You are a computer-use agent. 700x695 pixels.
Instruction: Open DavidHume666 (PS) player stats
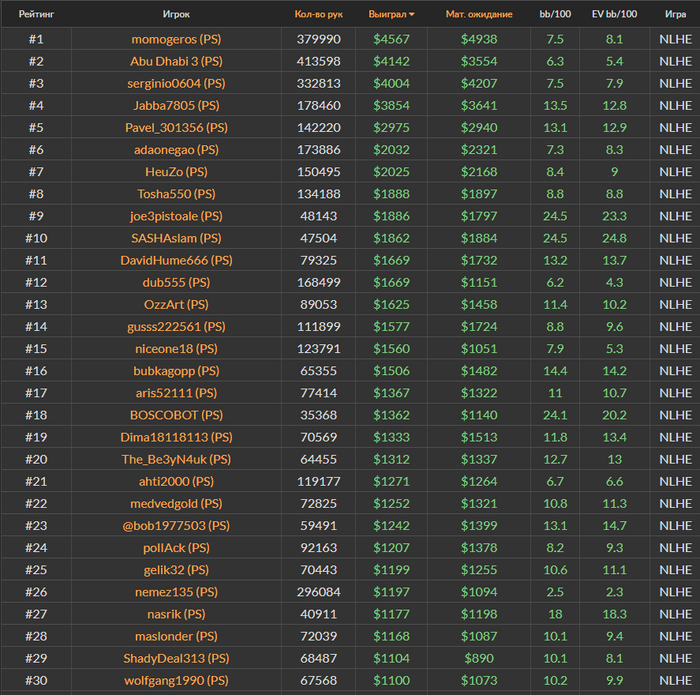(176, 260)
